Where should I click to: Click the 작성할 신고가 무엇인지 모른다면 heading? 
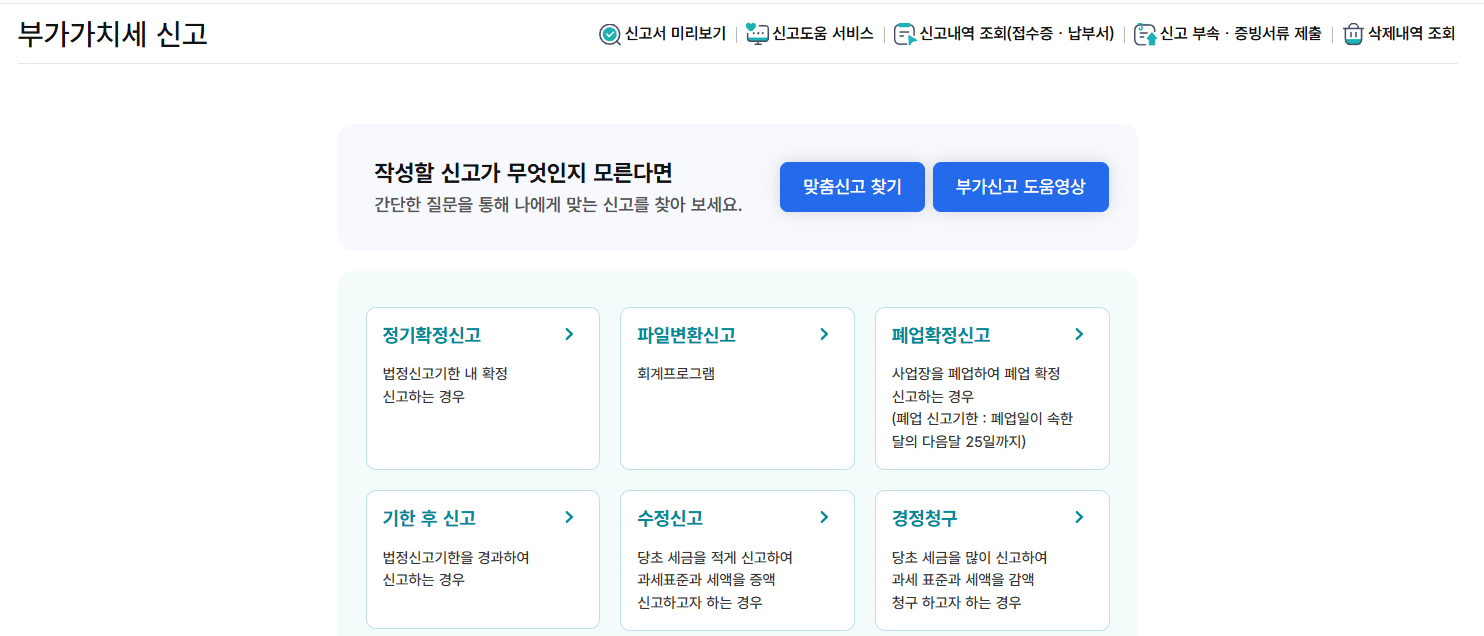523,172
